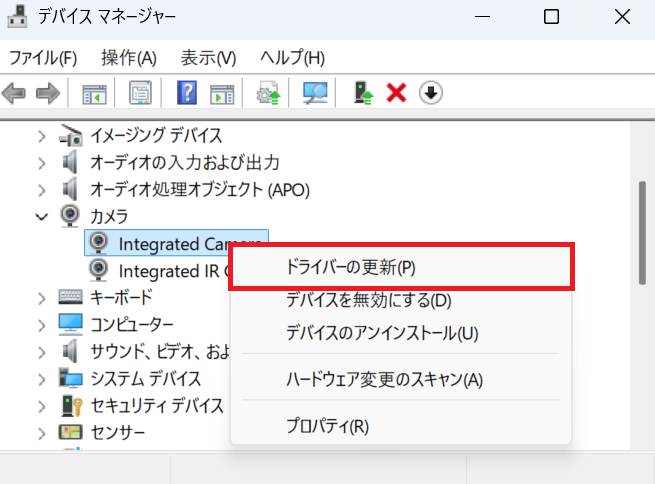Select the オーディオ処理オブジェクト (APO) label
This screenshot has height=484, width=655.
(x=200, y=190)
